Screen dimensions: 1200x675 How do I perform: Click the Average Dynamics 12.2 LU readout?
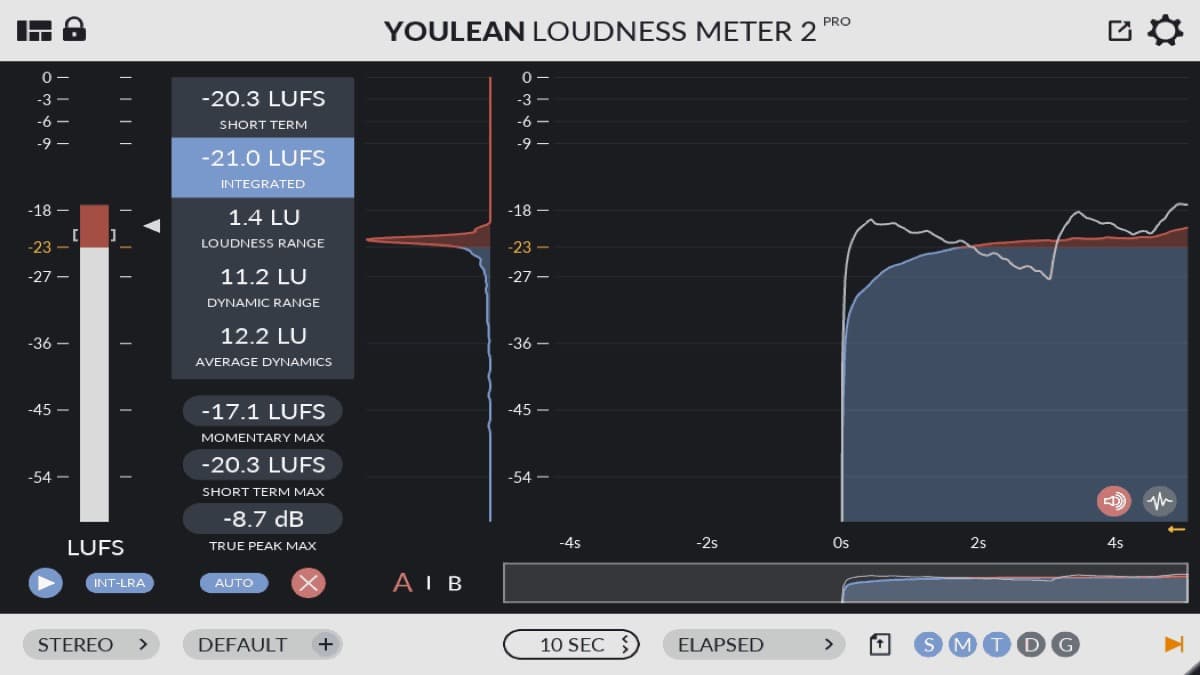263,345
